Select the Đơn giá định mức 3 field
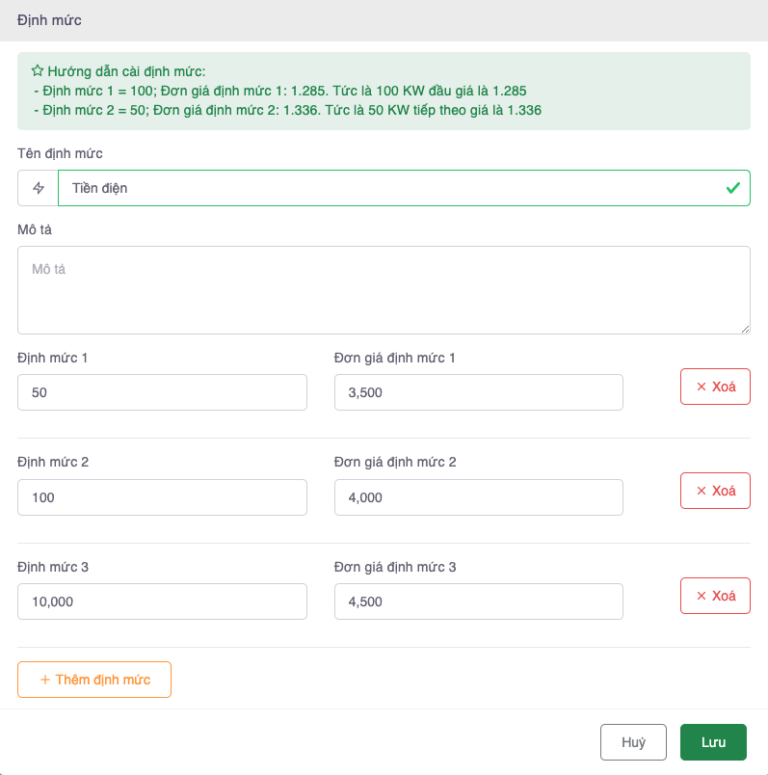The height and width of the screenshot is (775, 768). (478, 602)
